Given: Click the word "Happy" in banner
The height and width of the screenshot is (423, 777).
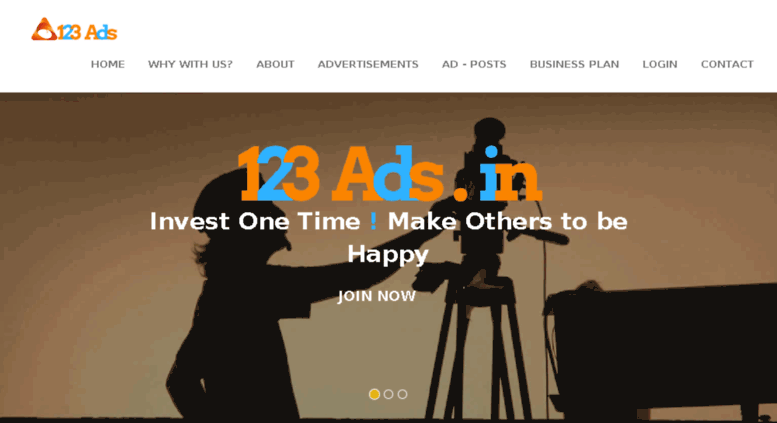Looking at the screenshot, I should [x=388, y=255].
